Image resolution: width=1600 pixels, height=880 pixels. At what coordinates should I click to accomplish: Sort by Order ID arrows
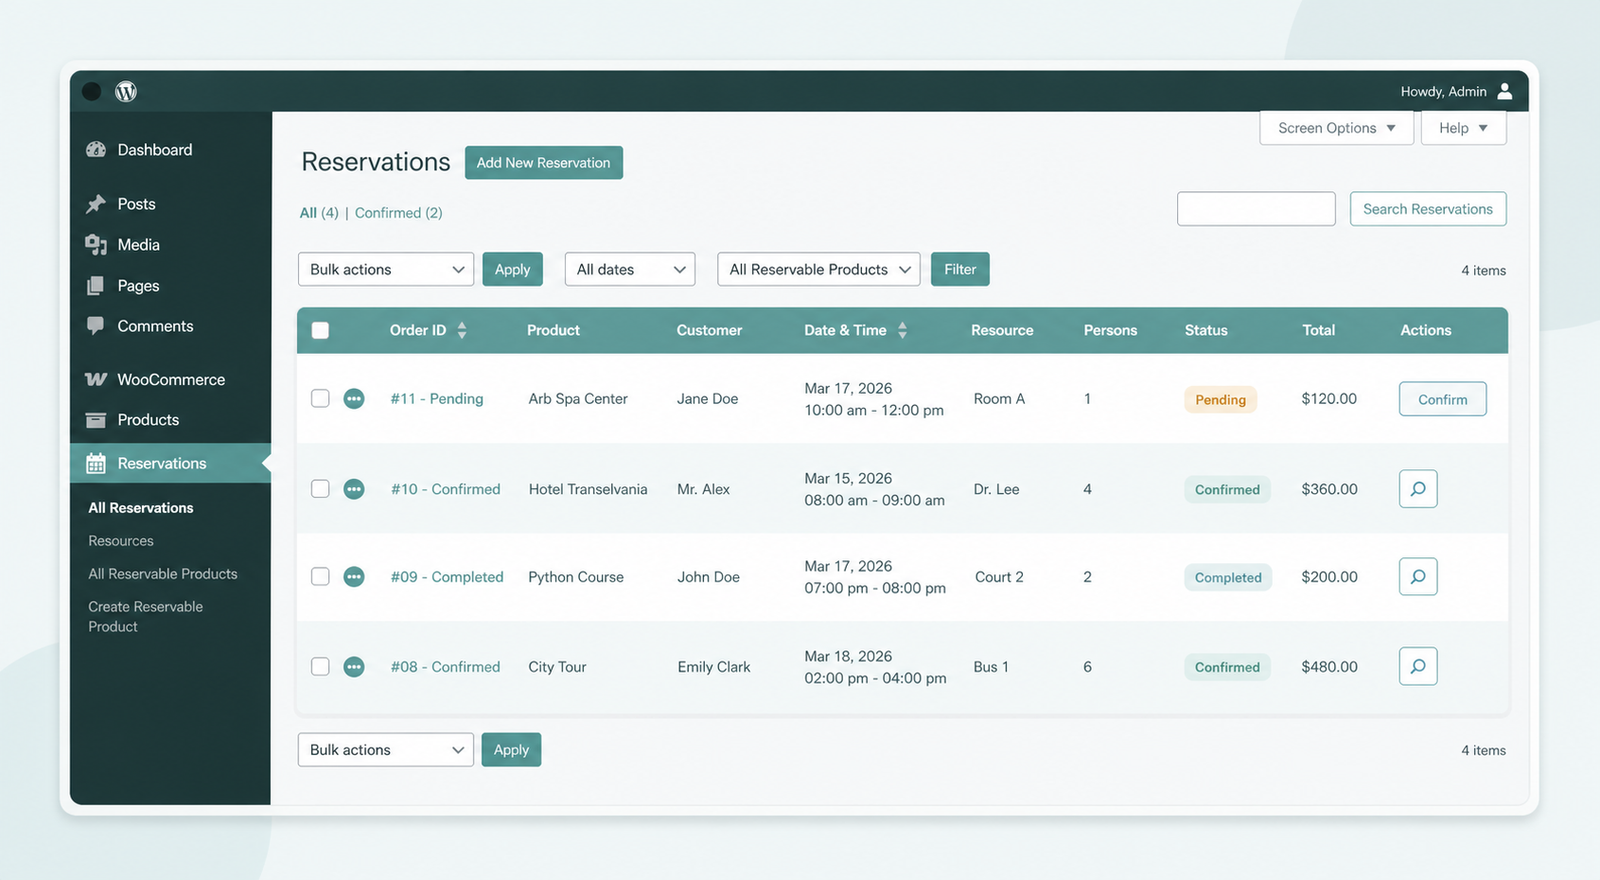[462, 330]
